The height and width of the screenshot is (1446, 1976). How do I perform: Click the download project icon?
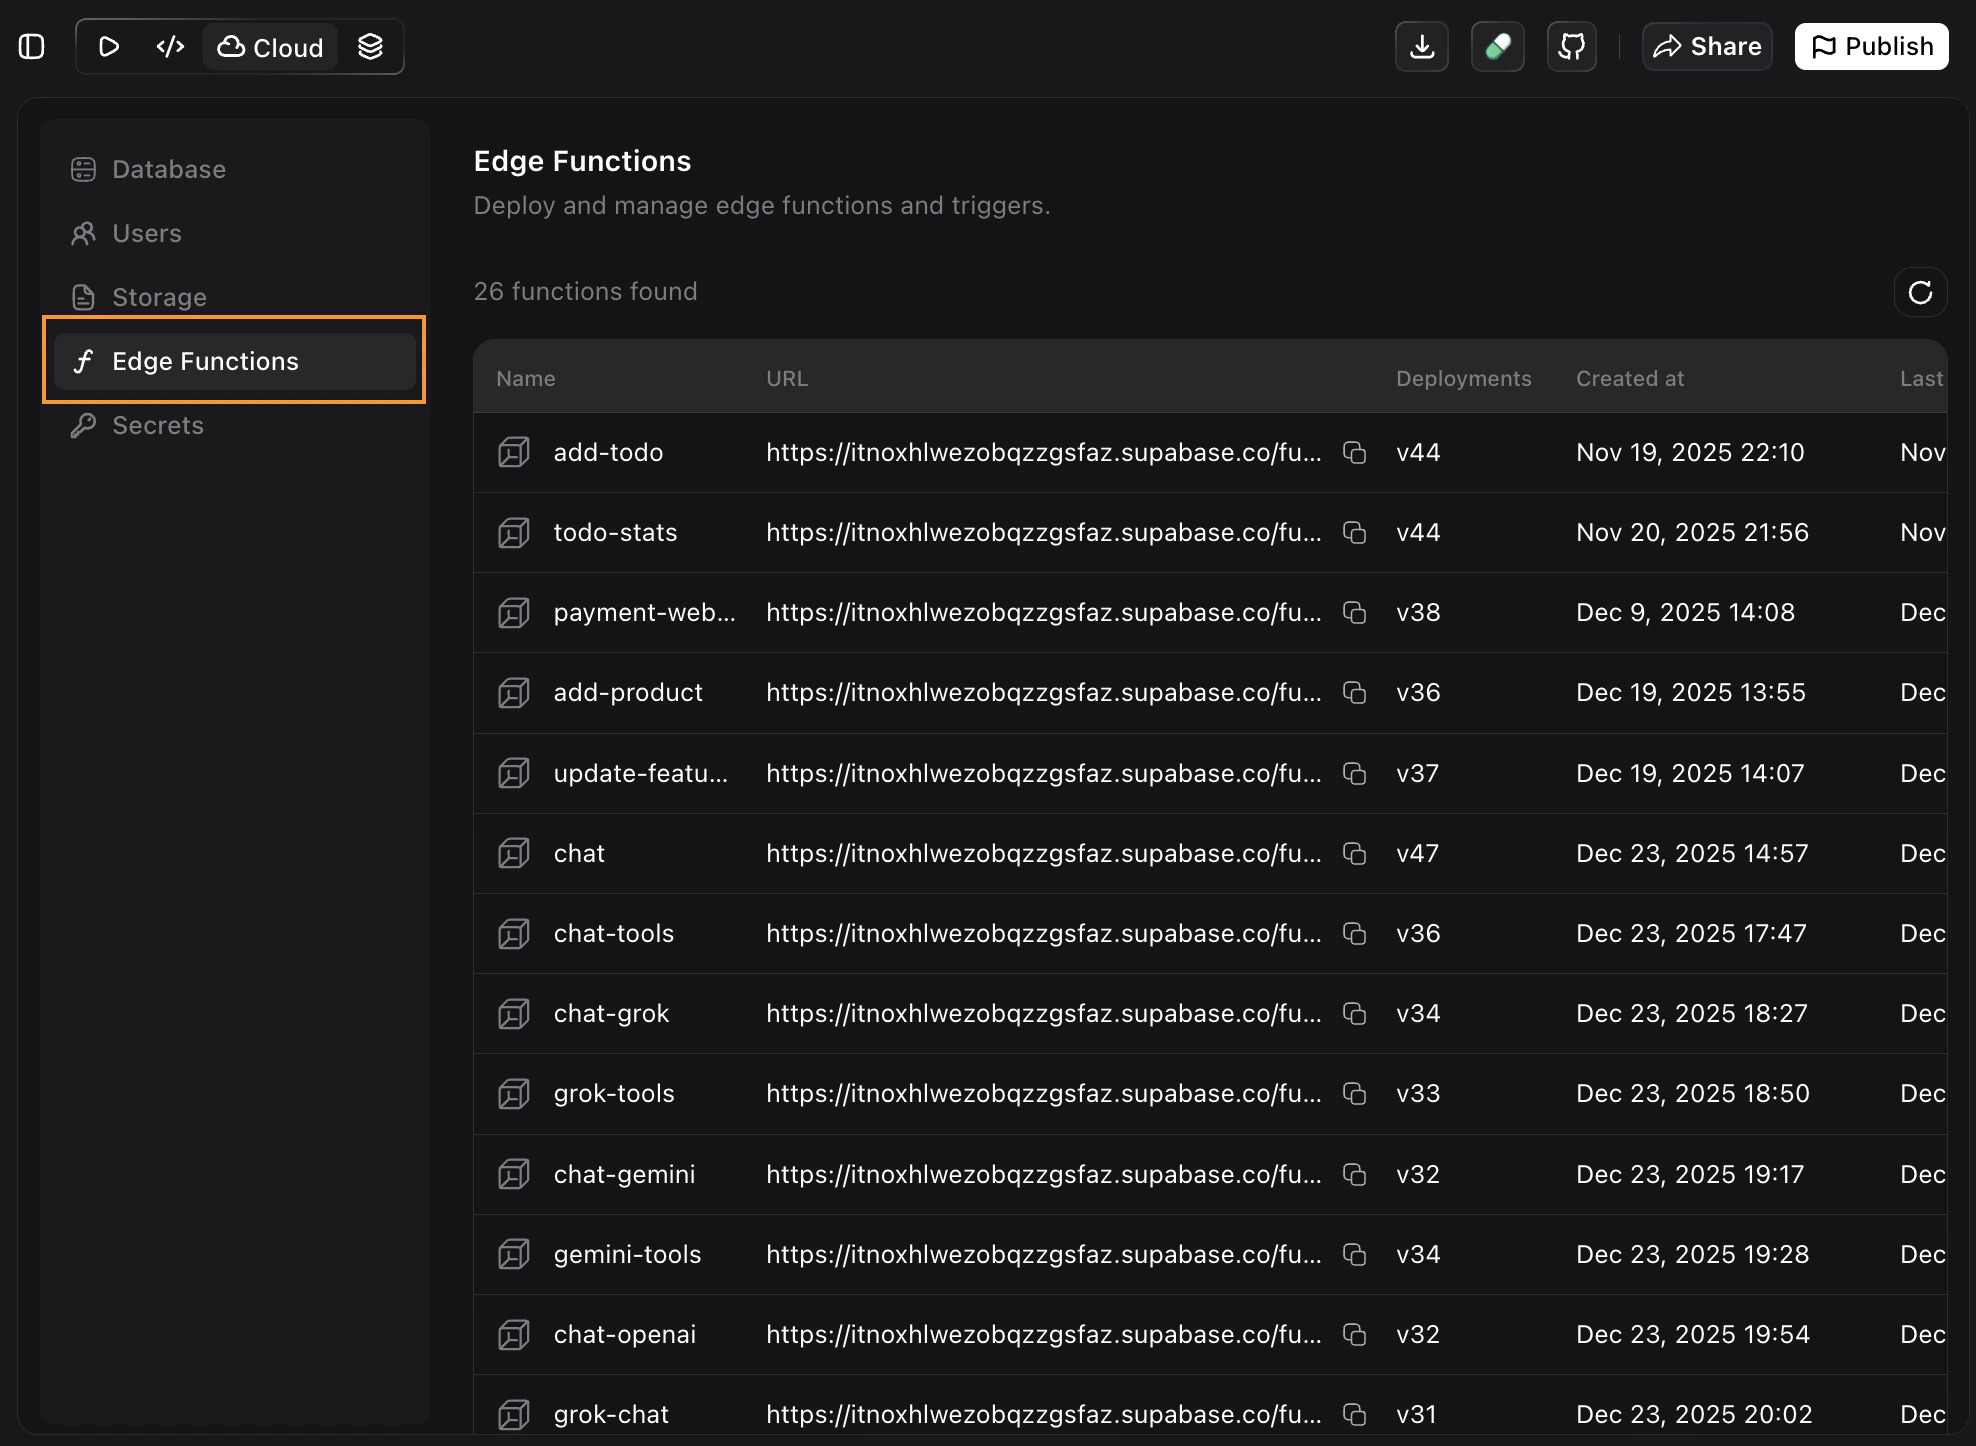pos(1421,46)
